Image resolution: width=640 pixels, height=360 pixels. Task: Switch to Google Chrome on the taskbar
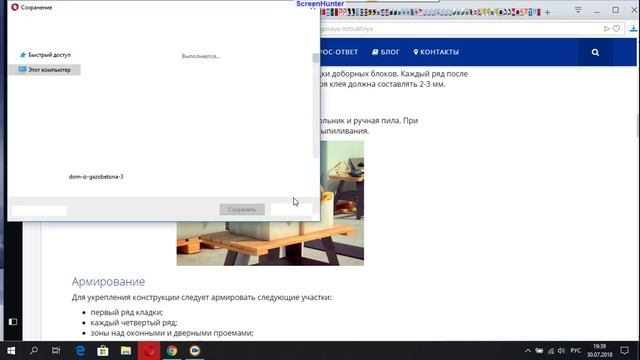click(172, 351)
